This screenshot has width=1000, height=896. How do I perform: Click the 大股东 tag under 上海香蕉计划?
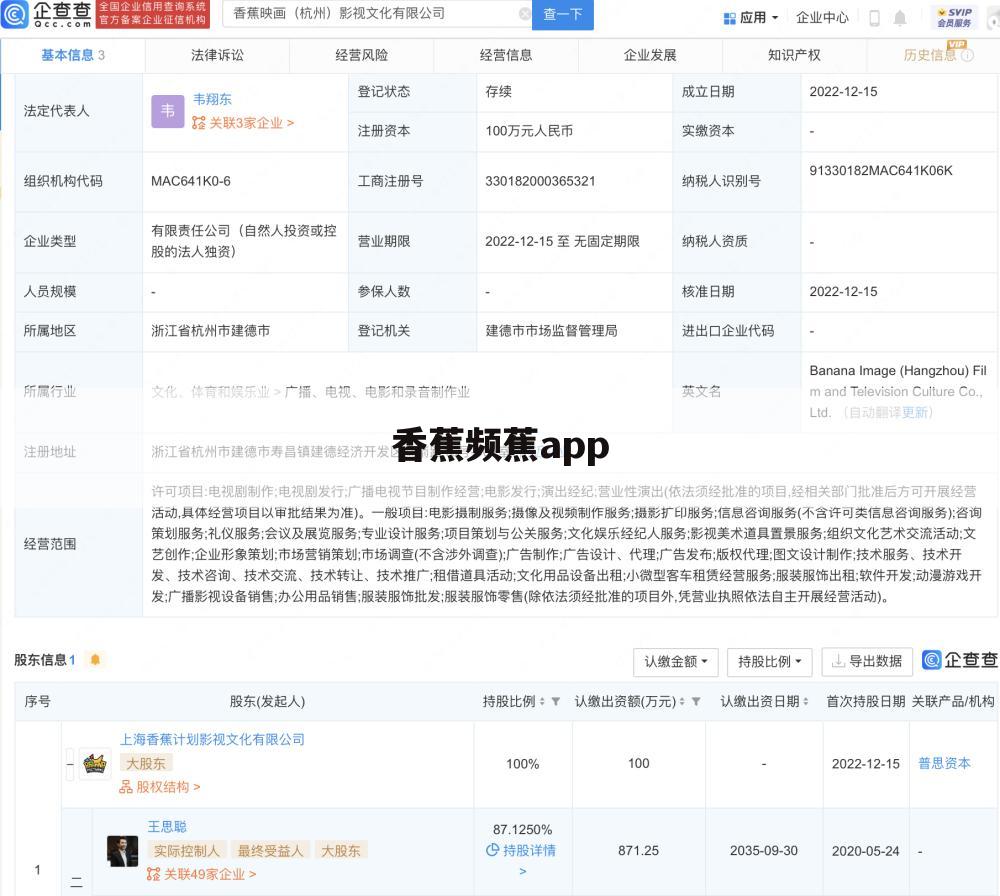146,764
